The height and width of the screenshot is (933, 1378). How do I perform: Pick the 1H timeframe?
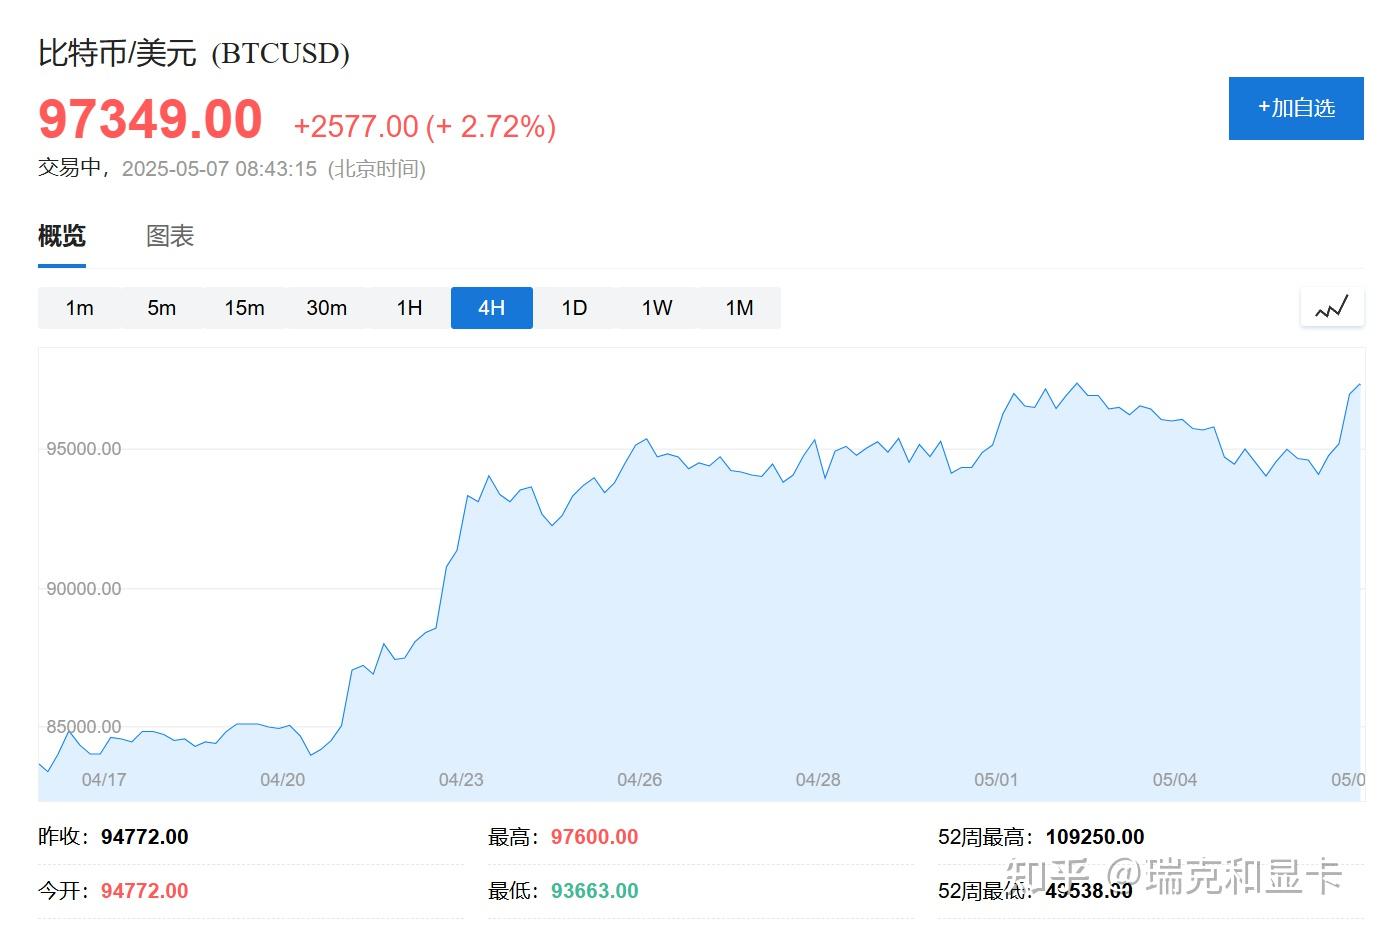409,308
